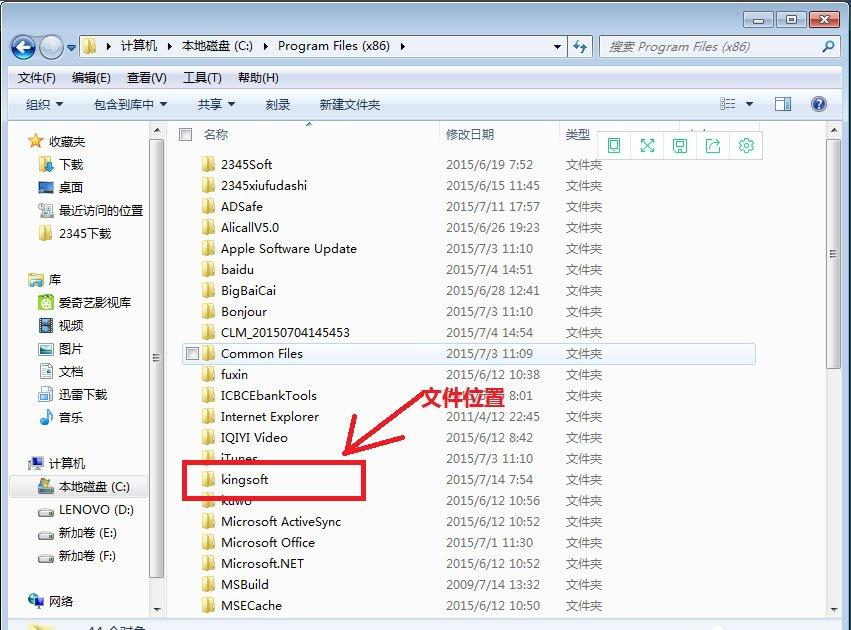The width and height of the screenshot is (851, 630).
Task: Open the Help (帮助) menu
Action: pyautogui.click(x=258, y=78)
